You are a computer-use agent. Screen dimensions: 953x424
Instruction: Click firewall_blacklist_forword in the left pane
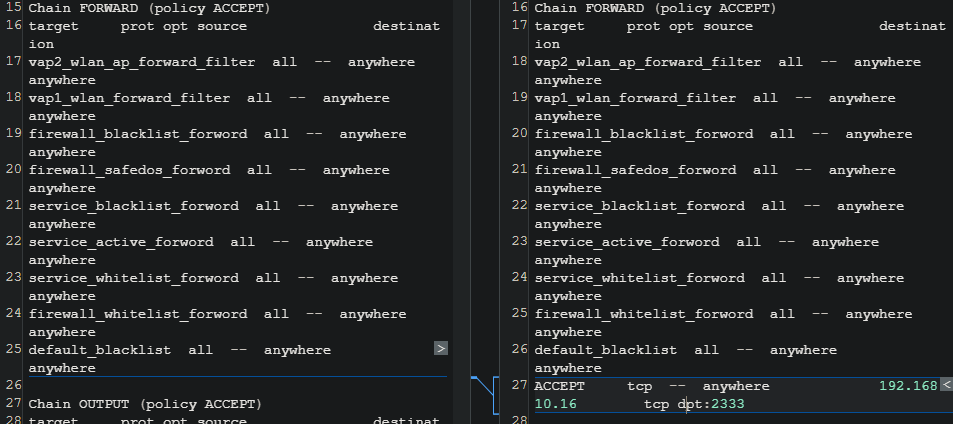(x=134, y=134)
